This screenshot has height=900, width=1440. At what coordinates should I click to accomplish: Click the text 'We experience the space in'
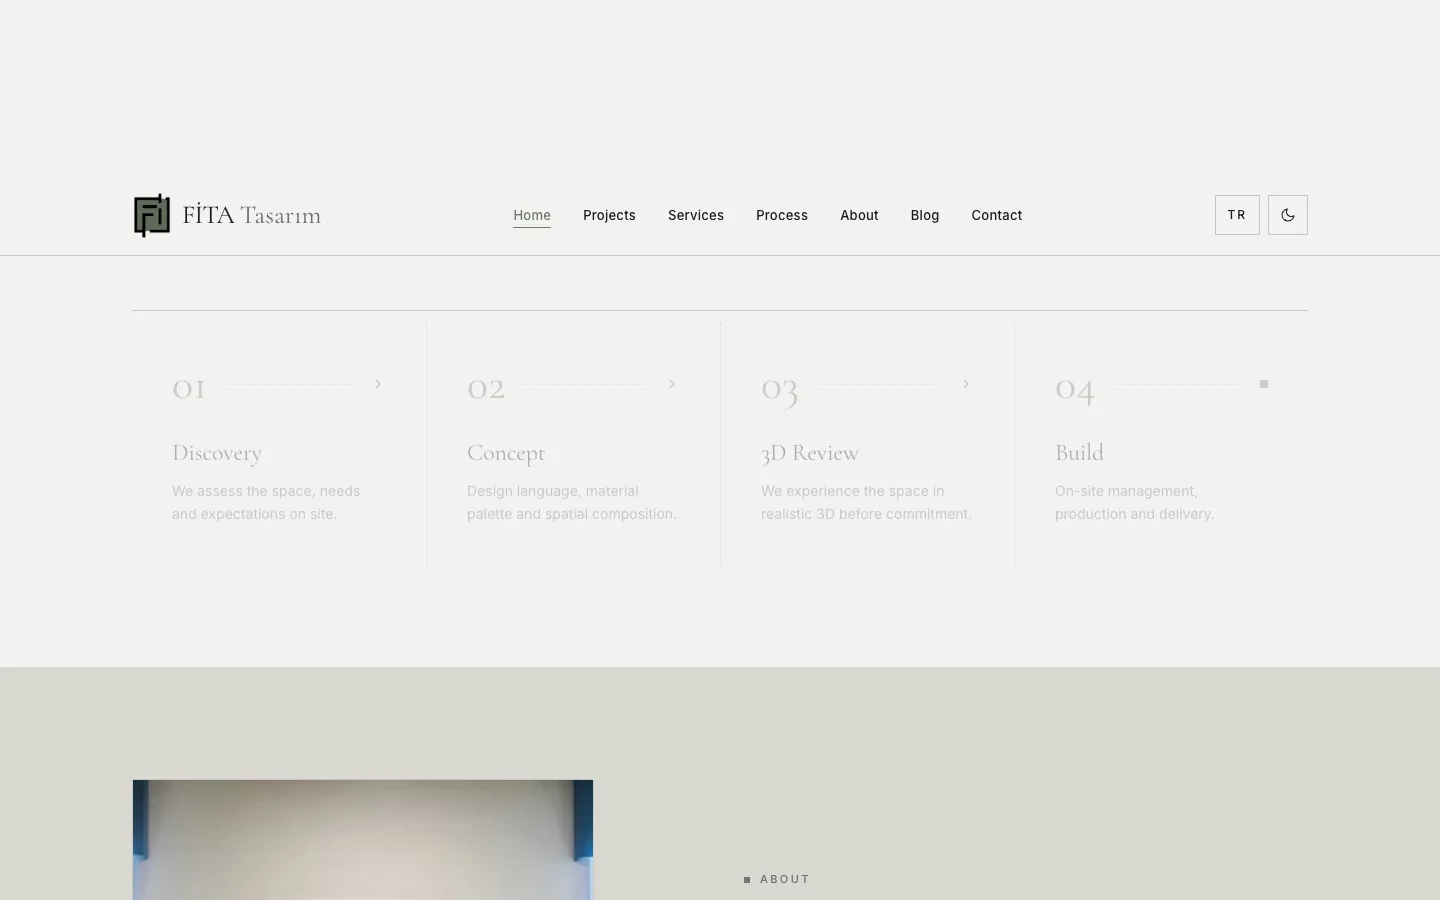[x=853, y=491]
